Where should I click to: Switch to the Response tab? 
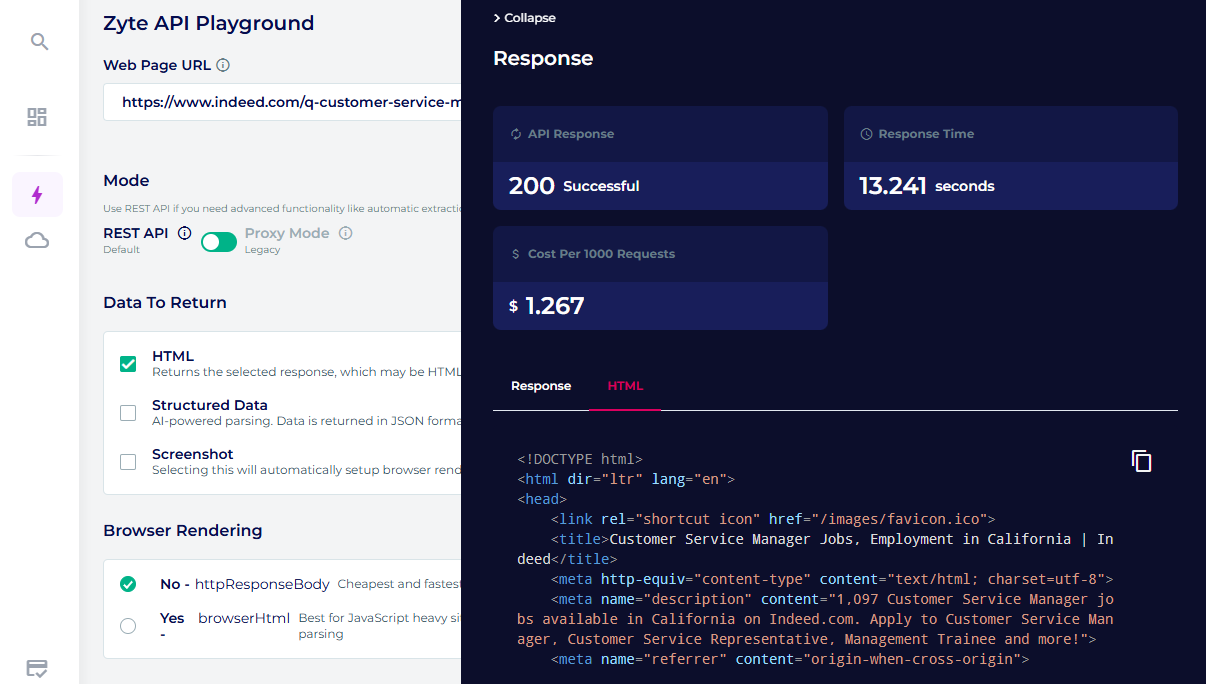pyautogui.click(x=541, y=385)
